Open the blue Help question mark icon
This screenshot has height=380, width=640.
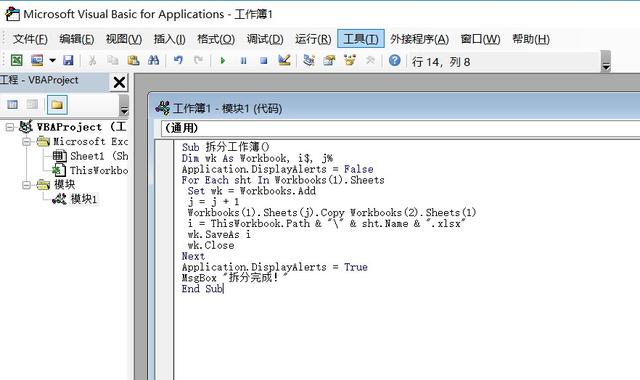[394, 60]
